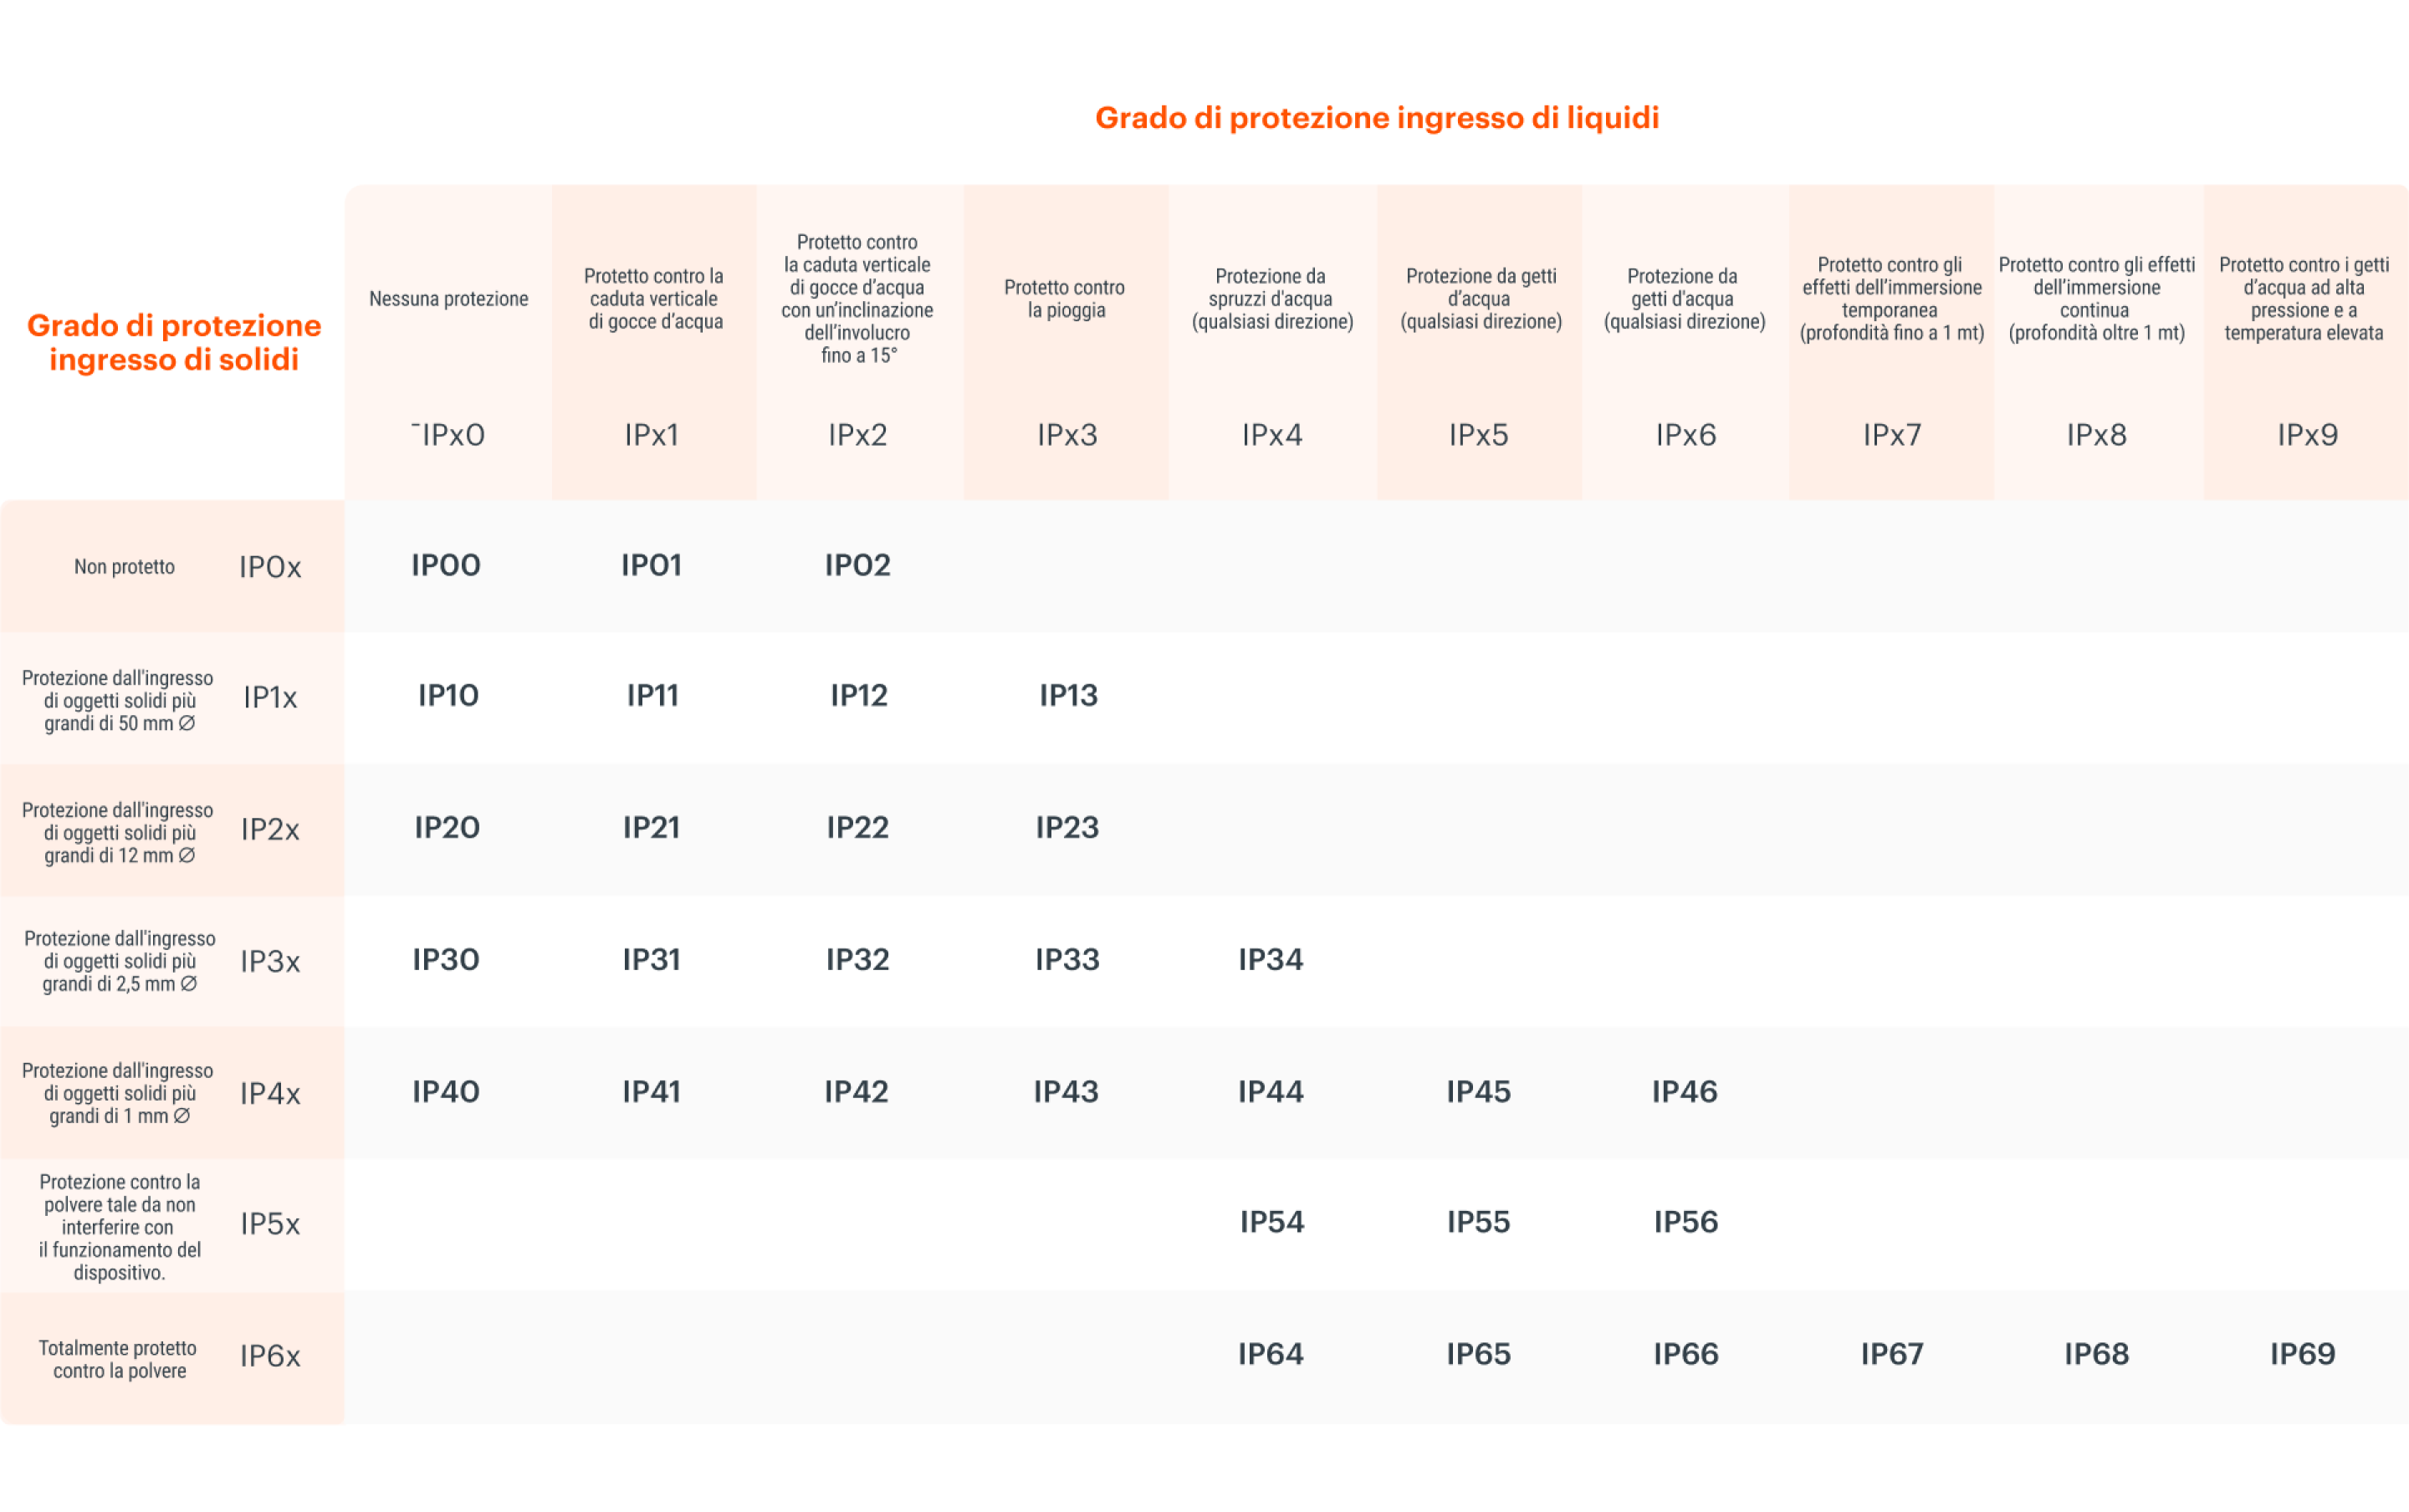Select the IP23 rating cell
The height and width of the screenshot is (1512, 2409).
tap(1067, 828)
